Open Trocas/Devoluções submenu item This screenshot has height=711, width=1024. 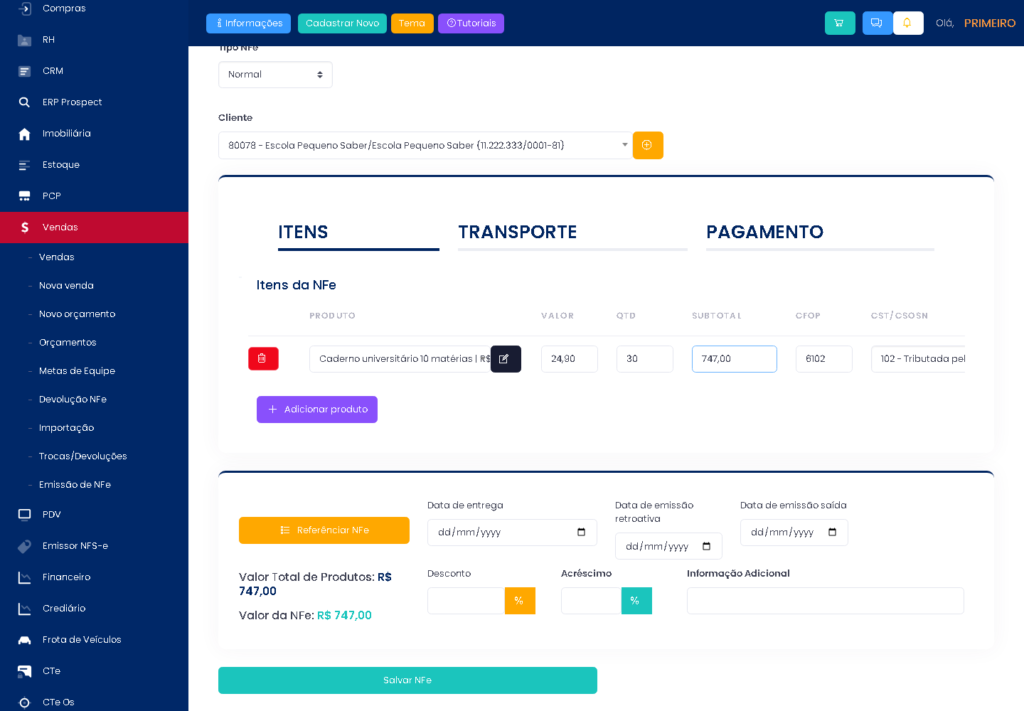(83, 456)
